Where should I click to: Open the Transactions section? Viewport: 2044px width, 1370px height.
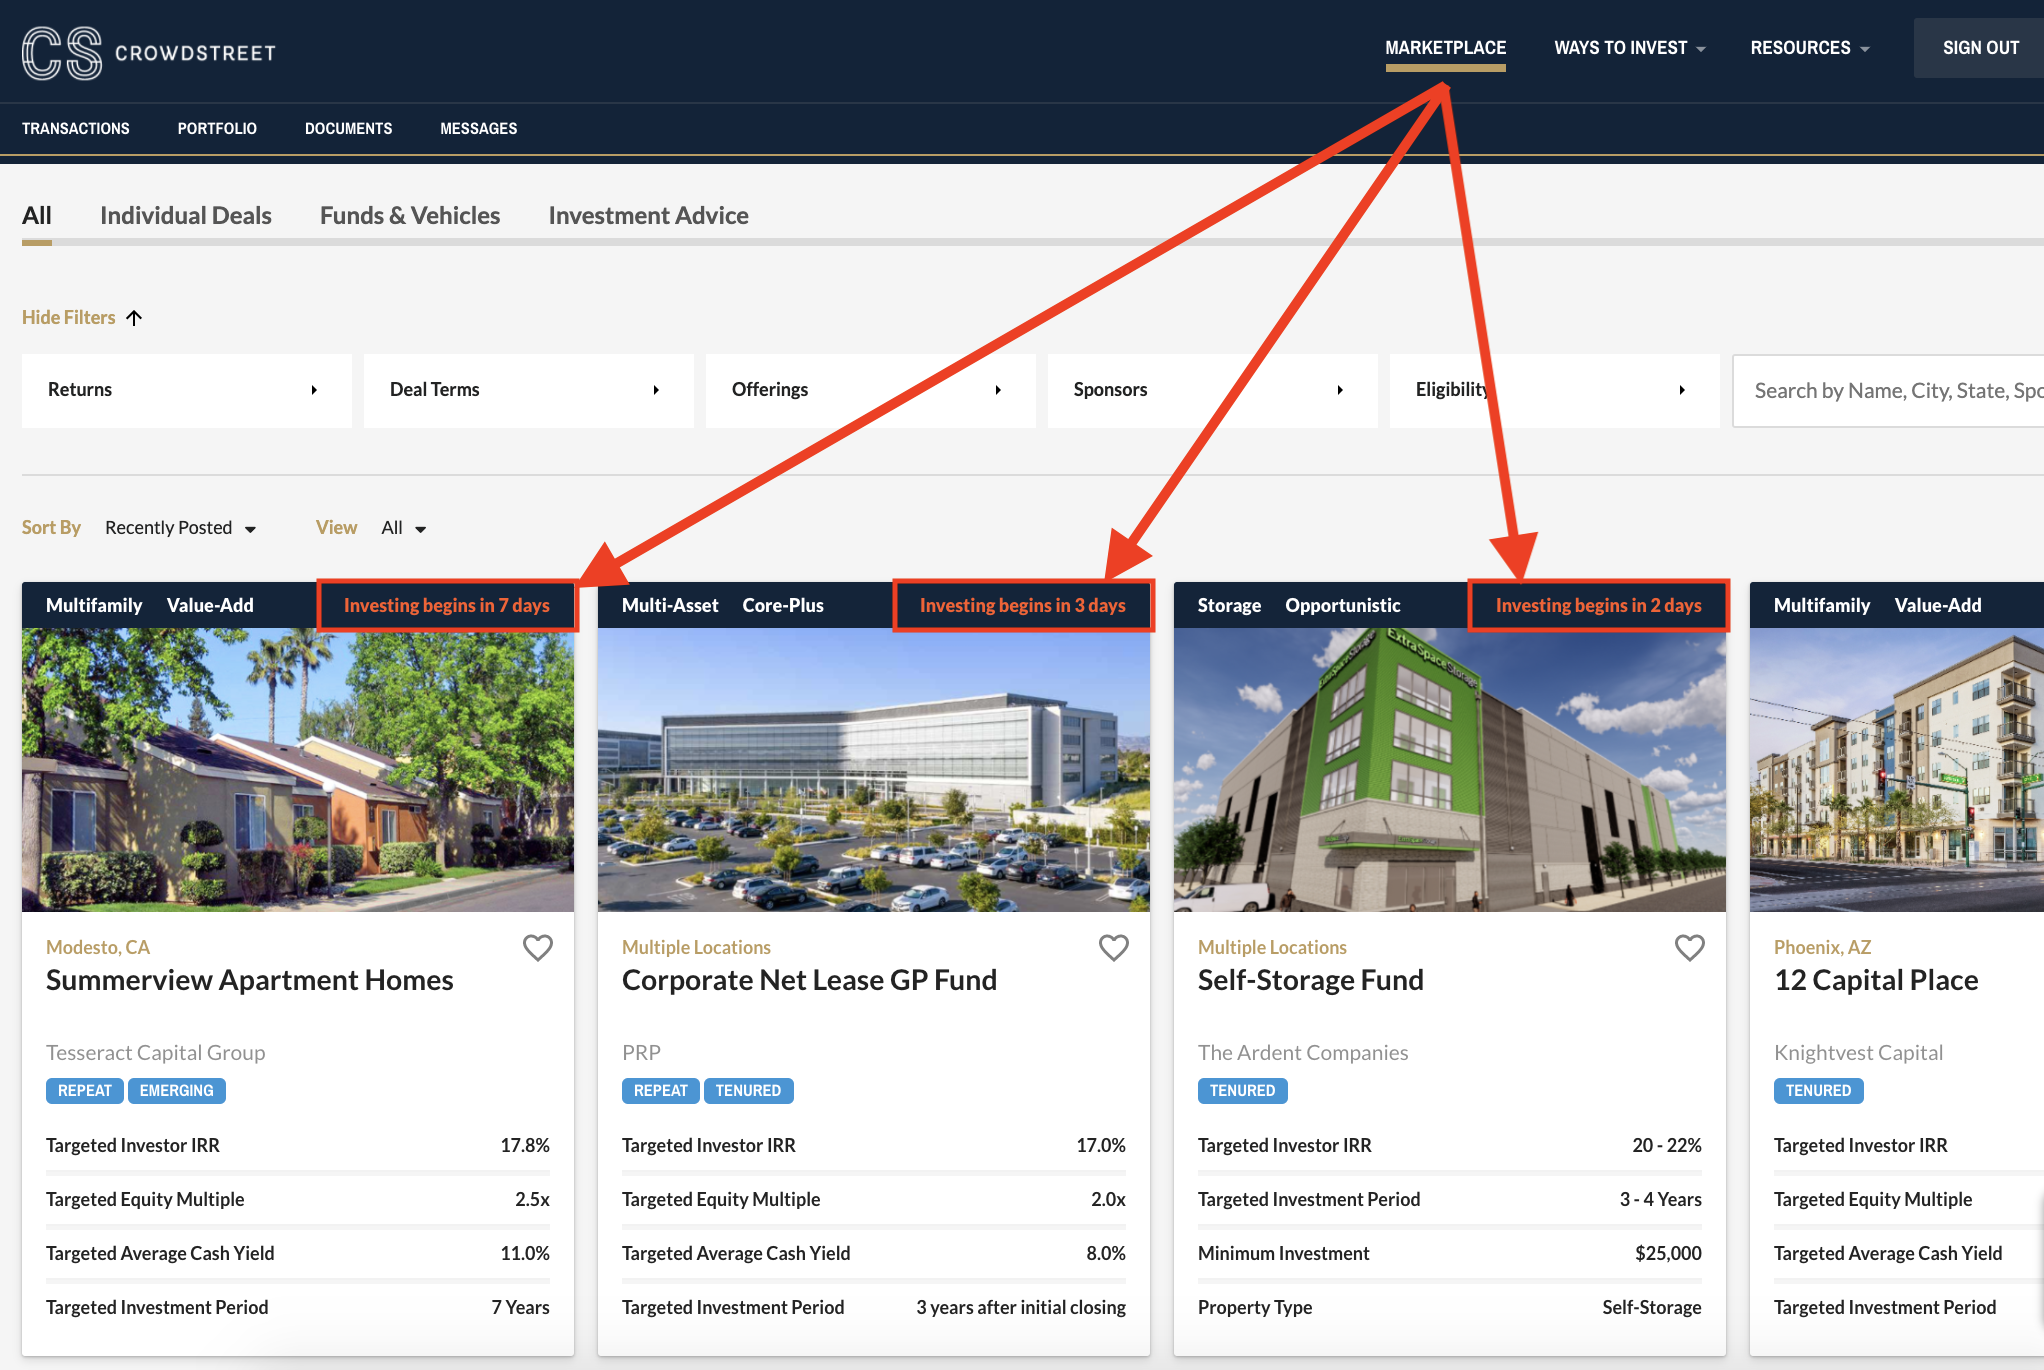(76, 128)
